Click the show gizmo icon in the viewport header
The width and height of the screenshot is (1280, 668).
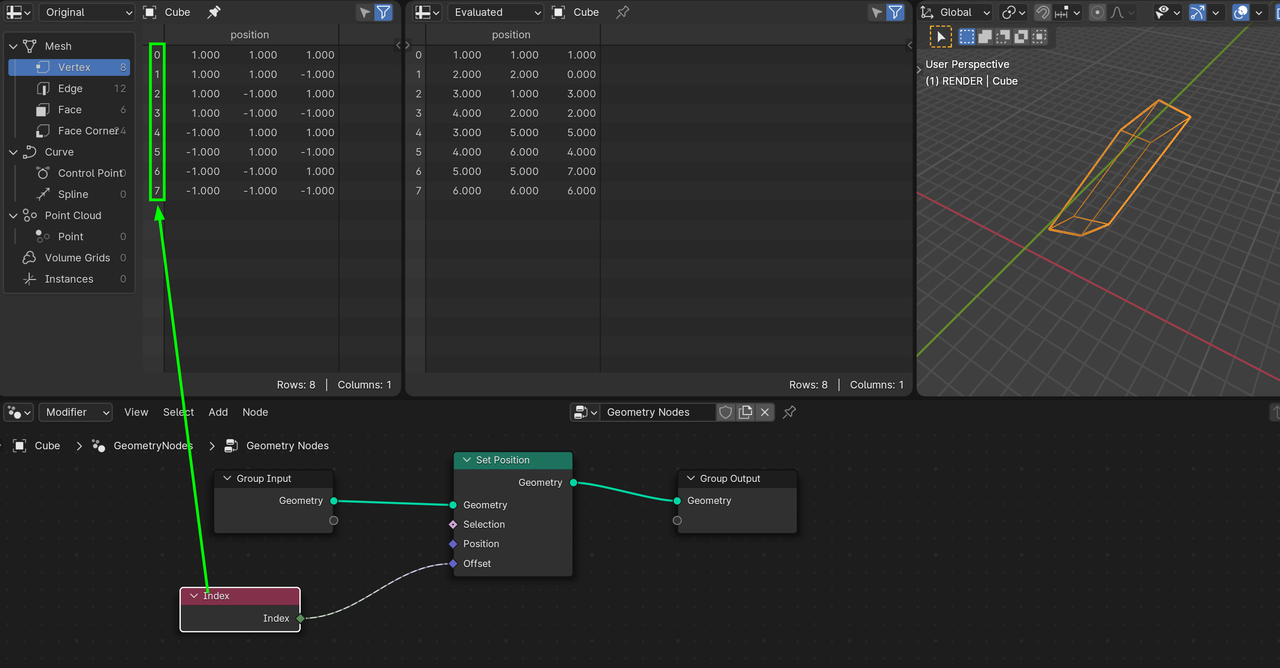(x=1197, y=12)
